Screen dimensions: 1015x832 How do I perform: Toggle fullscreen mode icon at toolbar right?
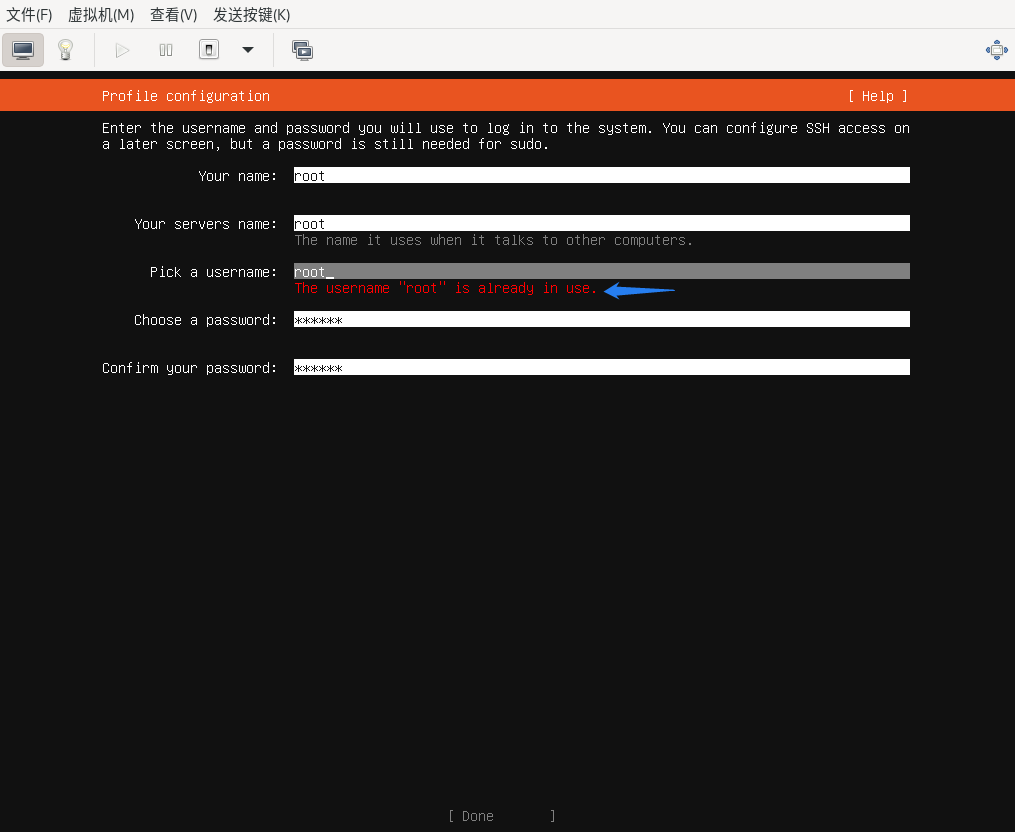pos(997,50)
